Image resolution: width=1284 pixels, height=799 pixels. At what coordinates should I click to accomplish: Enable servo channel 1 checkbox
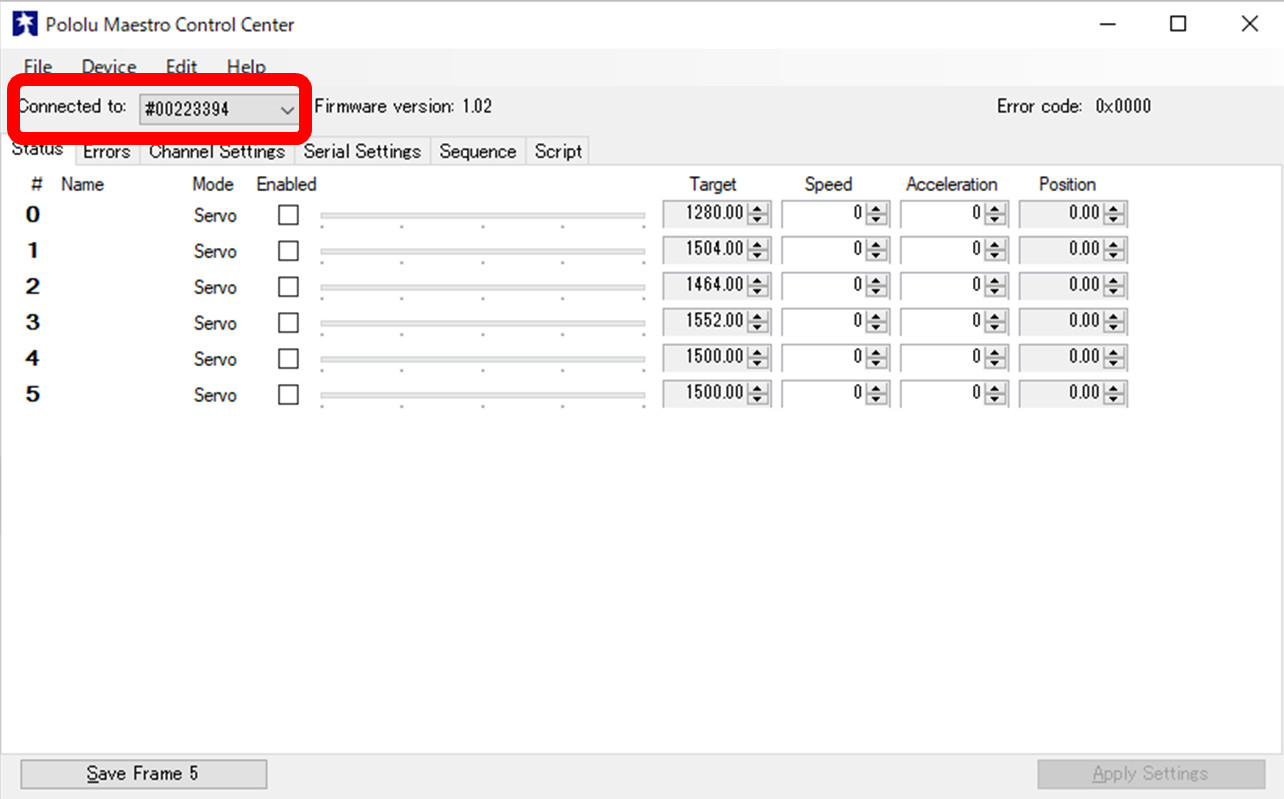click(288, 251)
